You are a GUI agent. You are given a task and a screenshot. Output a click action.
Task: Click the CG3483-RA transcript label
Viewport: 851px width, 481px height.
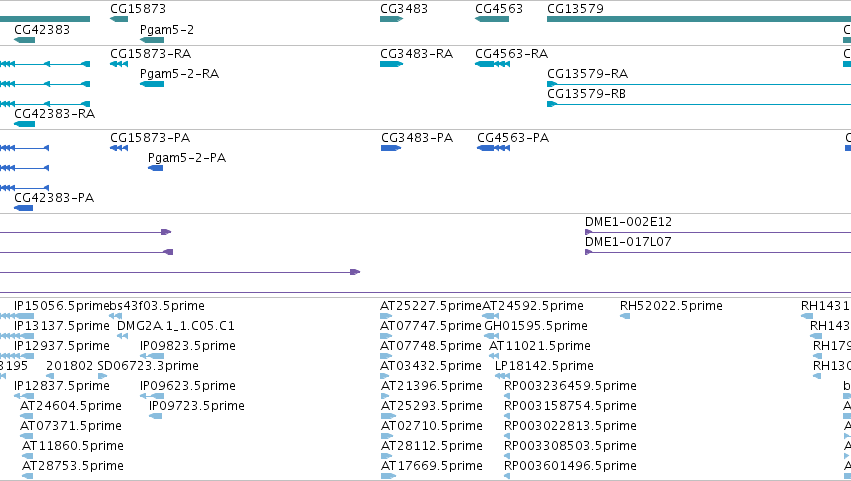[x=416, y=54]
